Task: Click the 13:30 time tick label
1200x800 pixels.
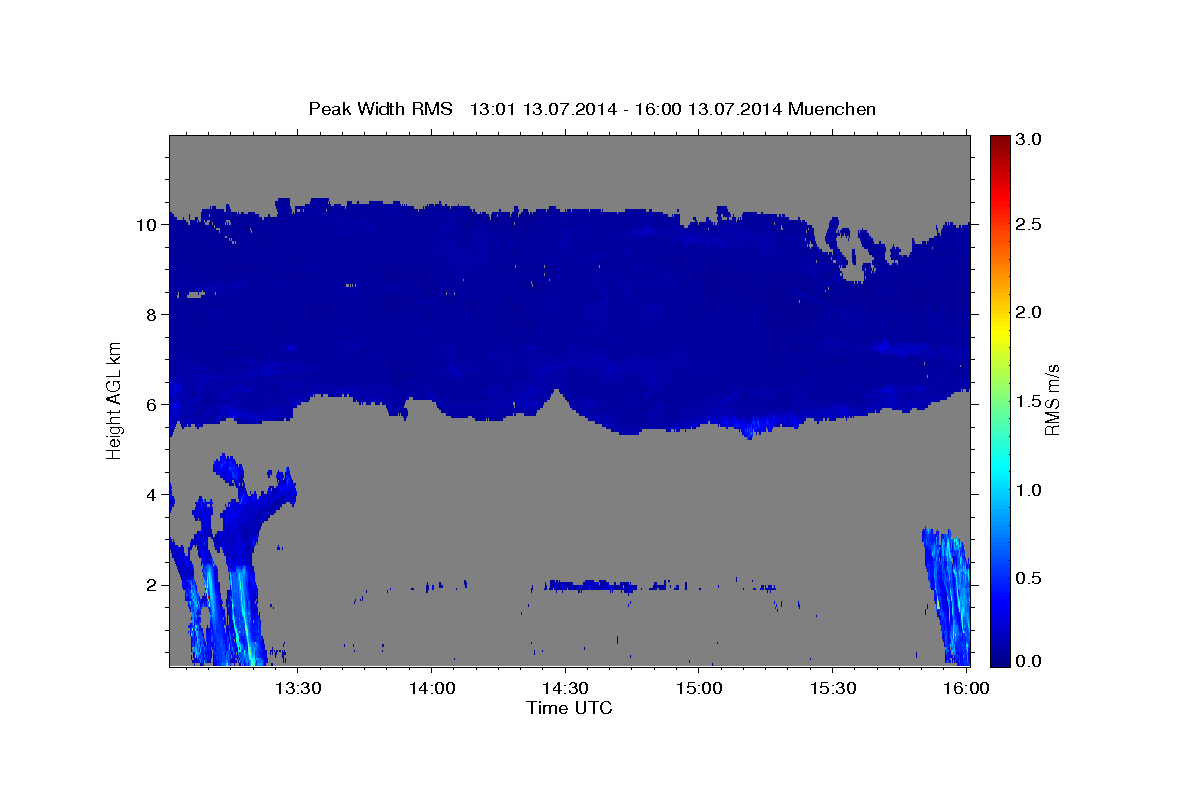Action: 298,688
